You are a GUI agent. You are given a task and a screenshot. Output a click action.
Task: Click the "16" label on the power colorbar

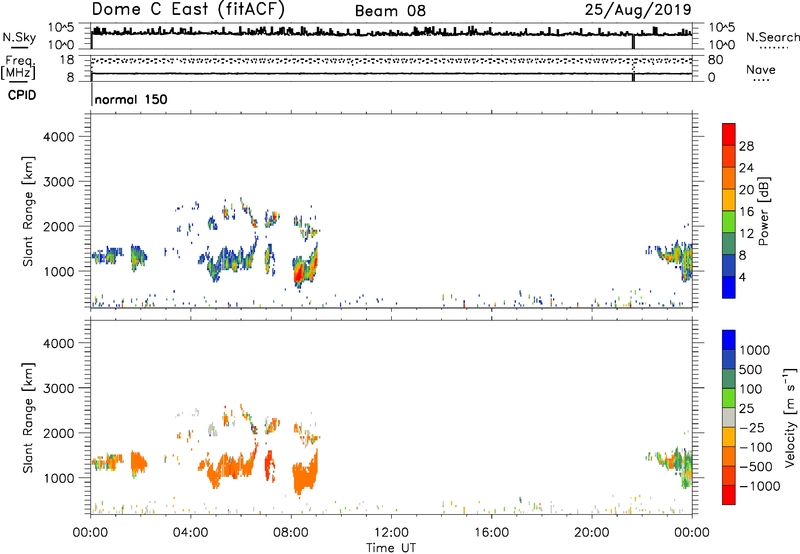point(746,212)
